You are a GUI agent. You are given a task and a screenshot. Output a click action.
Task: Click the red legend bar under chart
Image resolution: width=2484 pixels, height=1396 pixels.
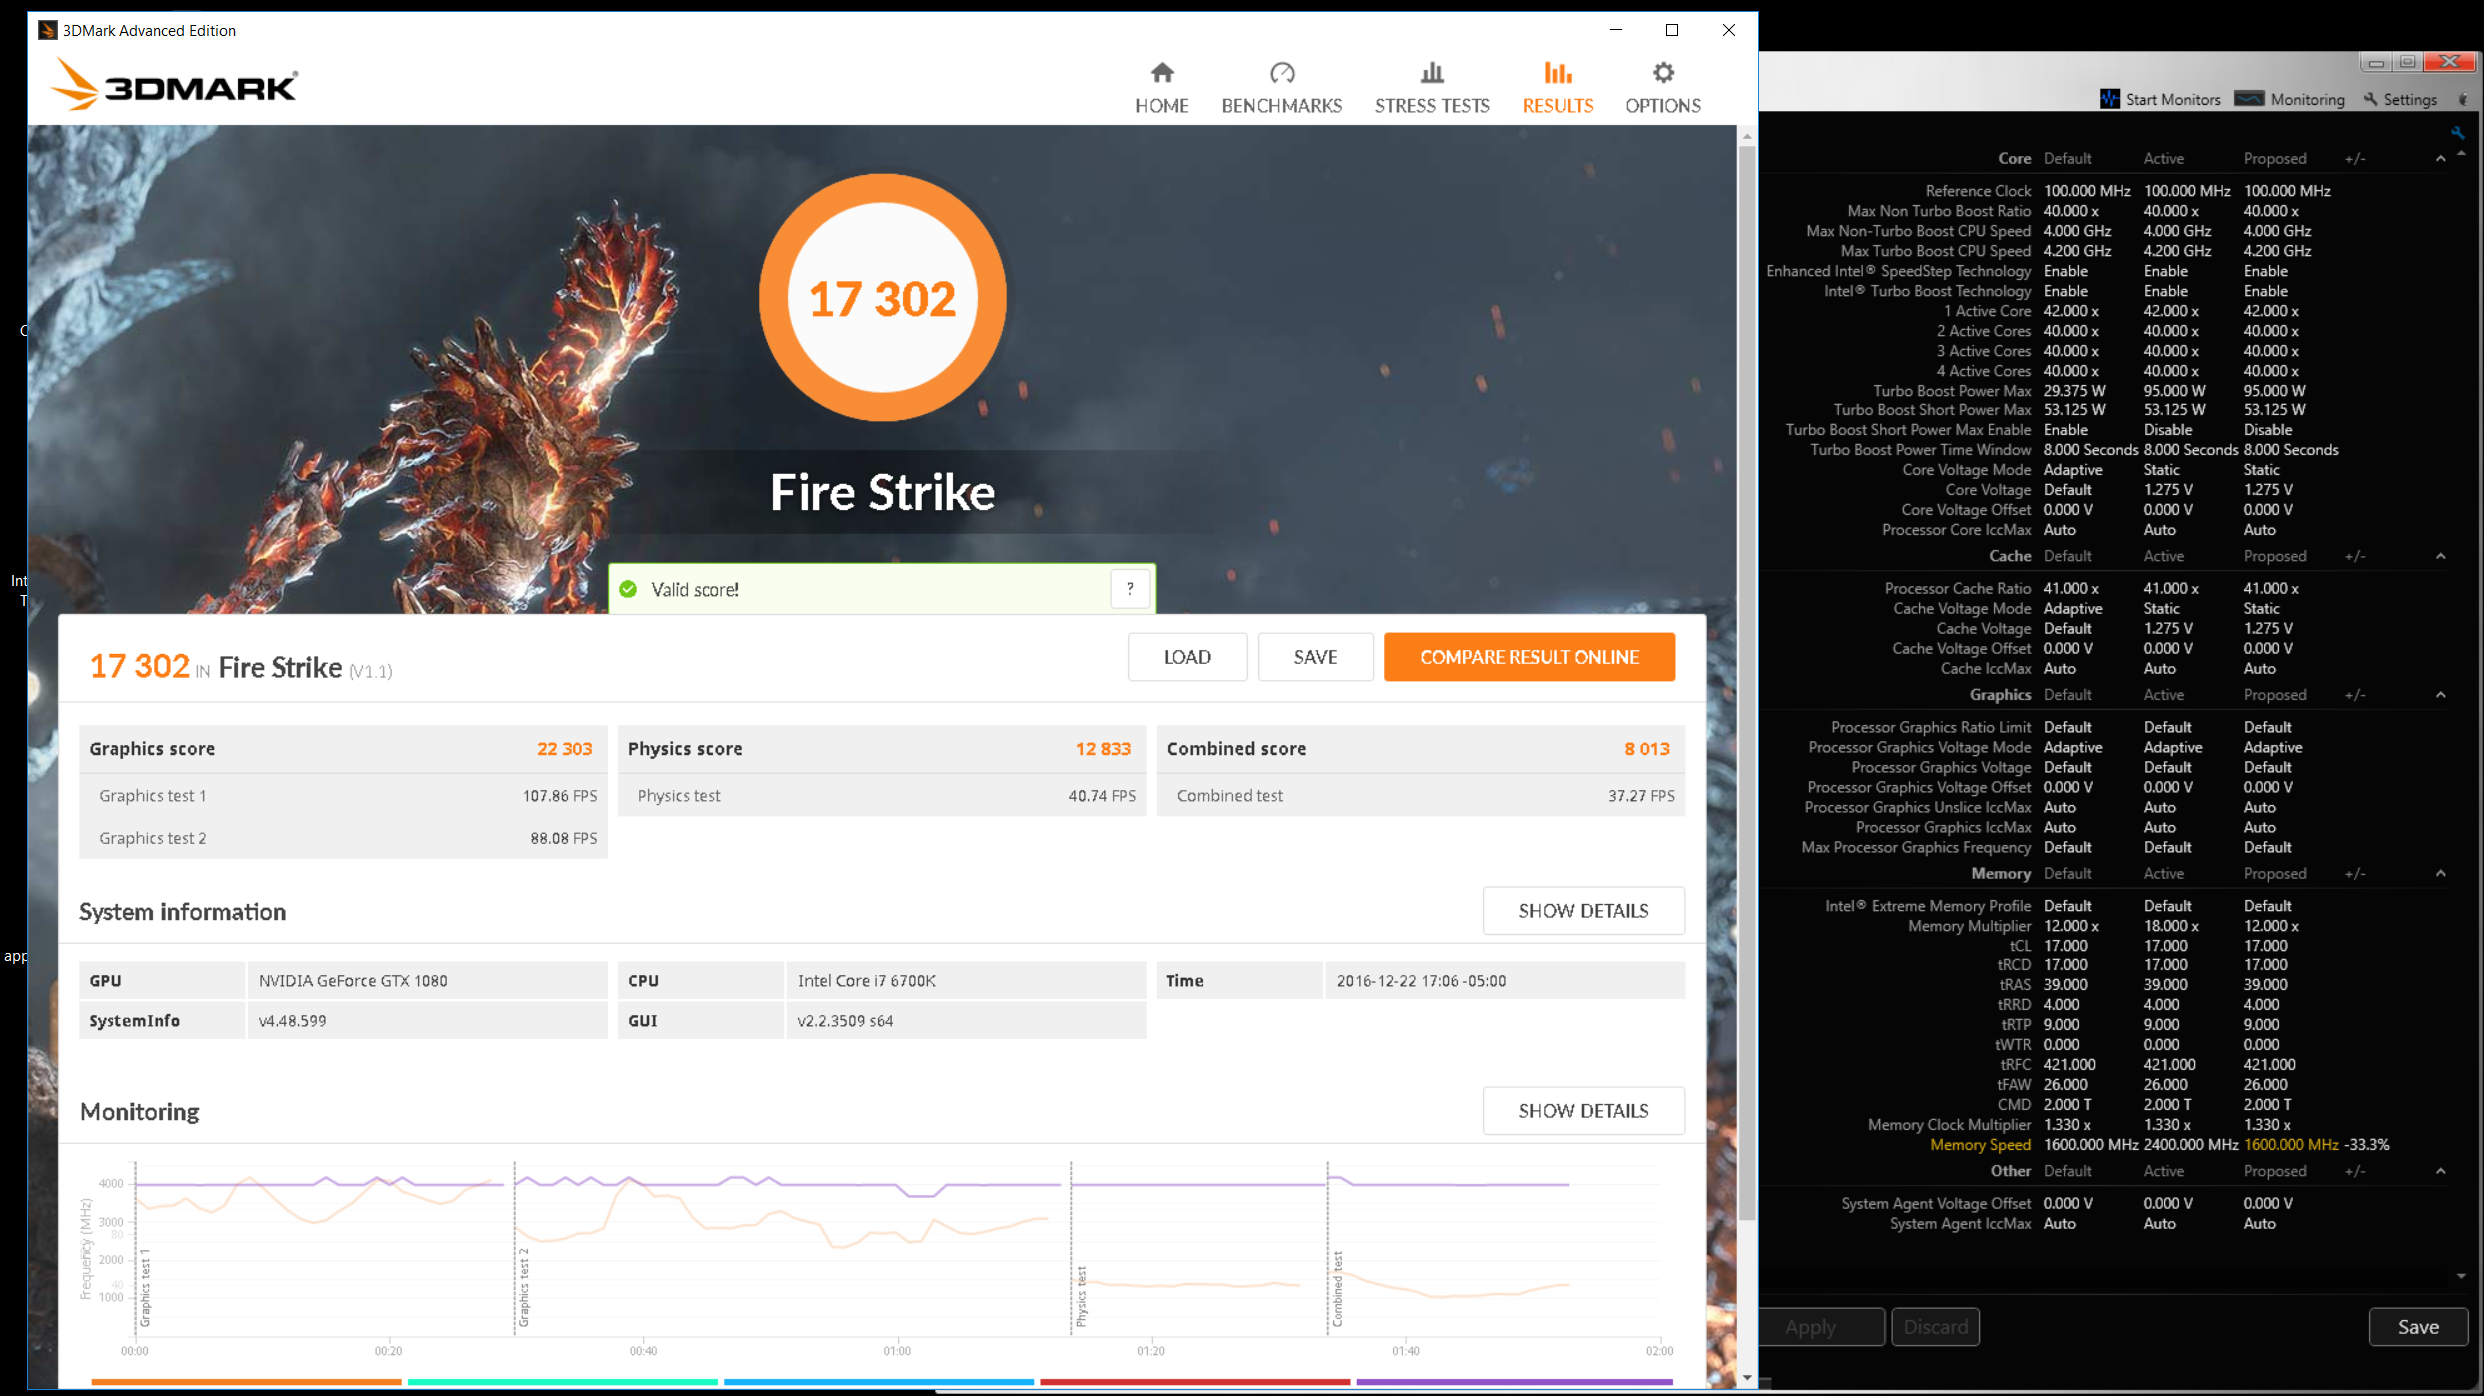click(x=1195, y=1382)
